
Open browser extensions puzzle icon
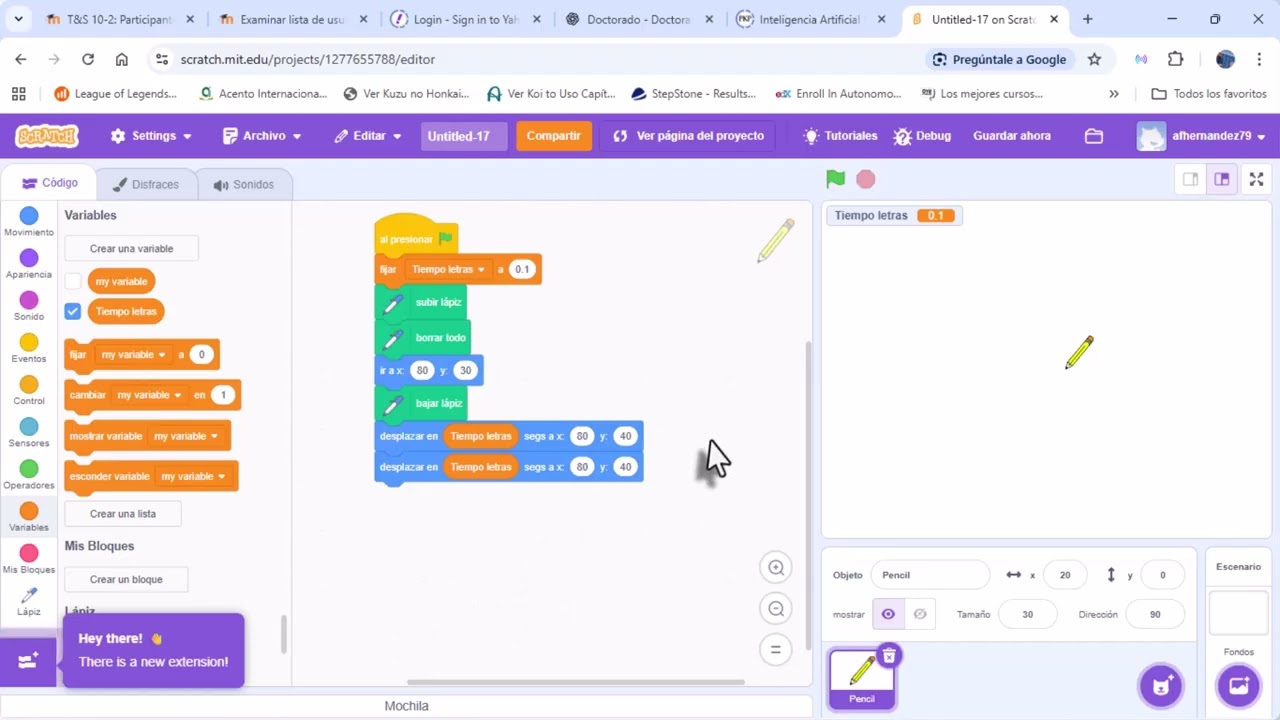click(x=1176, y=59)
